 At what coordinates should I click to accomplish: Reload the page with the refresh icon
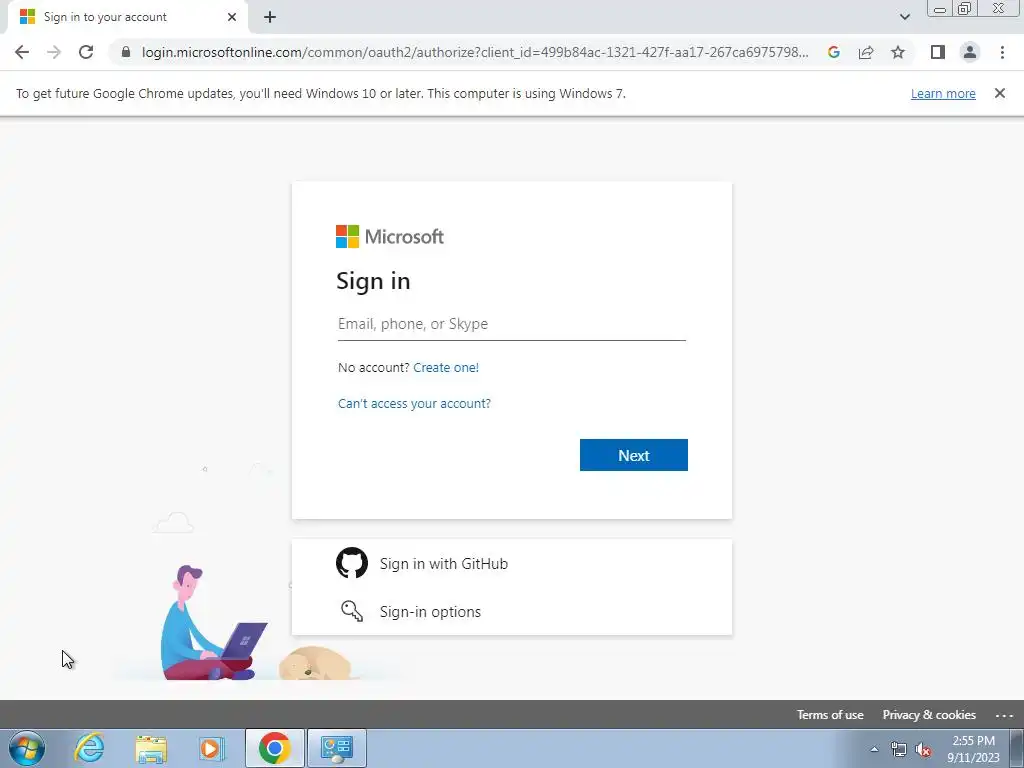coord(86,52)
